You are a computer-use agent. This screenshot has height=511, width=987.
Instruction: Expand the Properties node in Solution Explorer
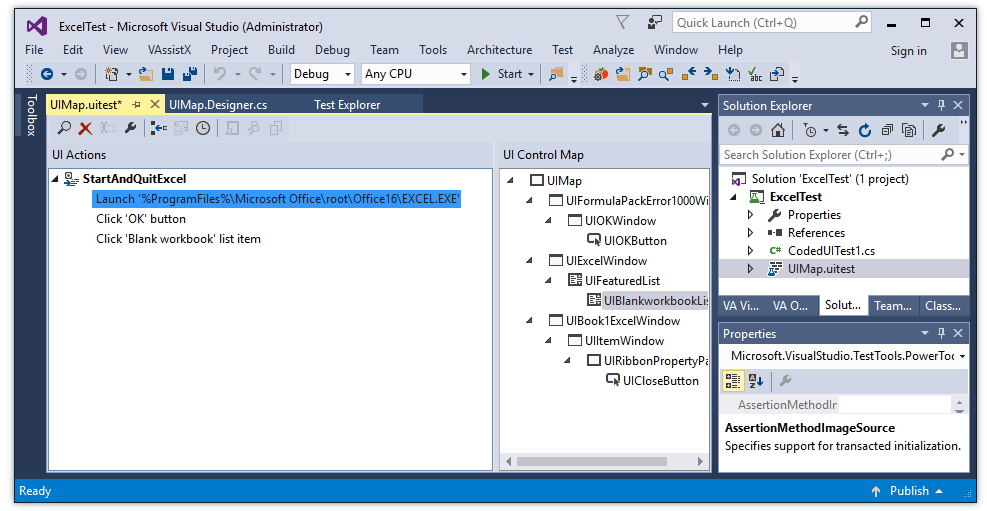coord(751,215)
